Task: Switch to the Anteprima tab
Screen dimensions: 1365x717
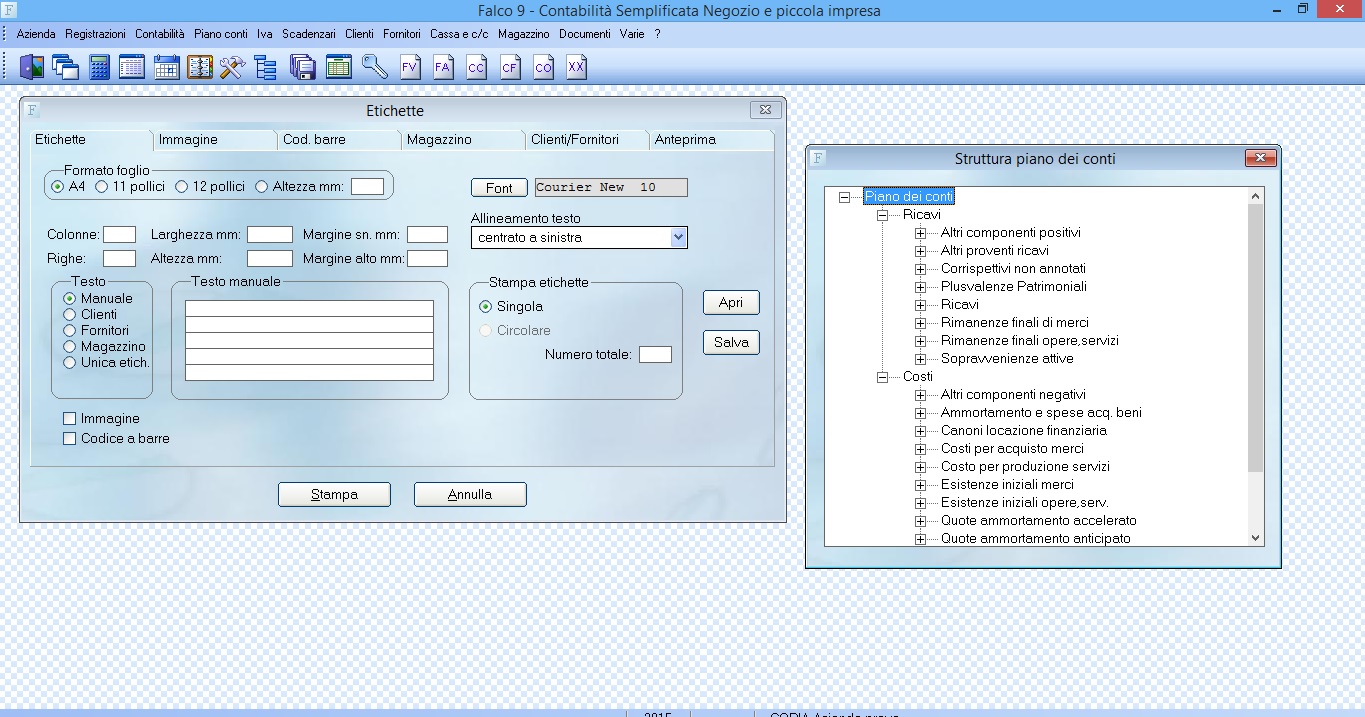Action: pos(711,140)
